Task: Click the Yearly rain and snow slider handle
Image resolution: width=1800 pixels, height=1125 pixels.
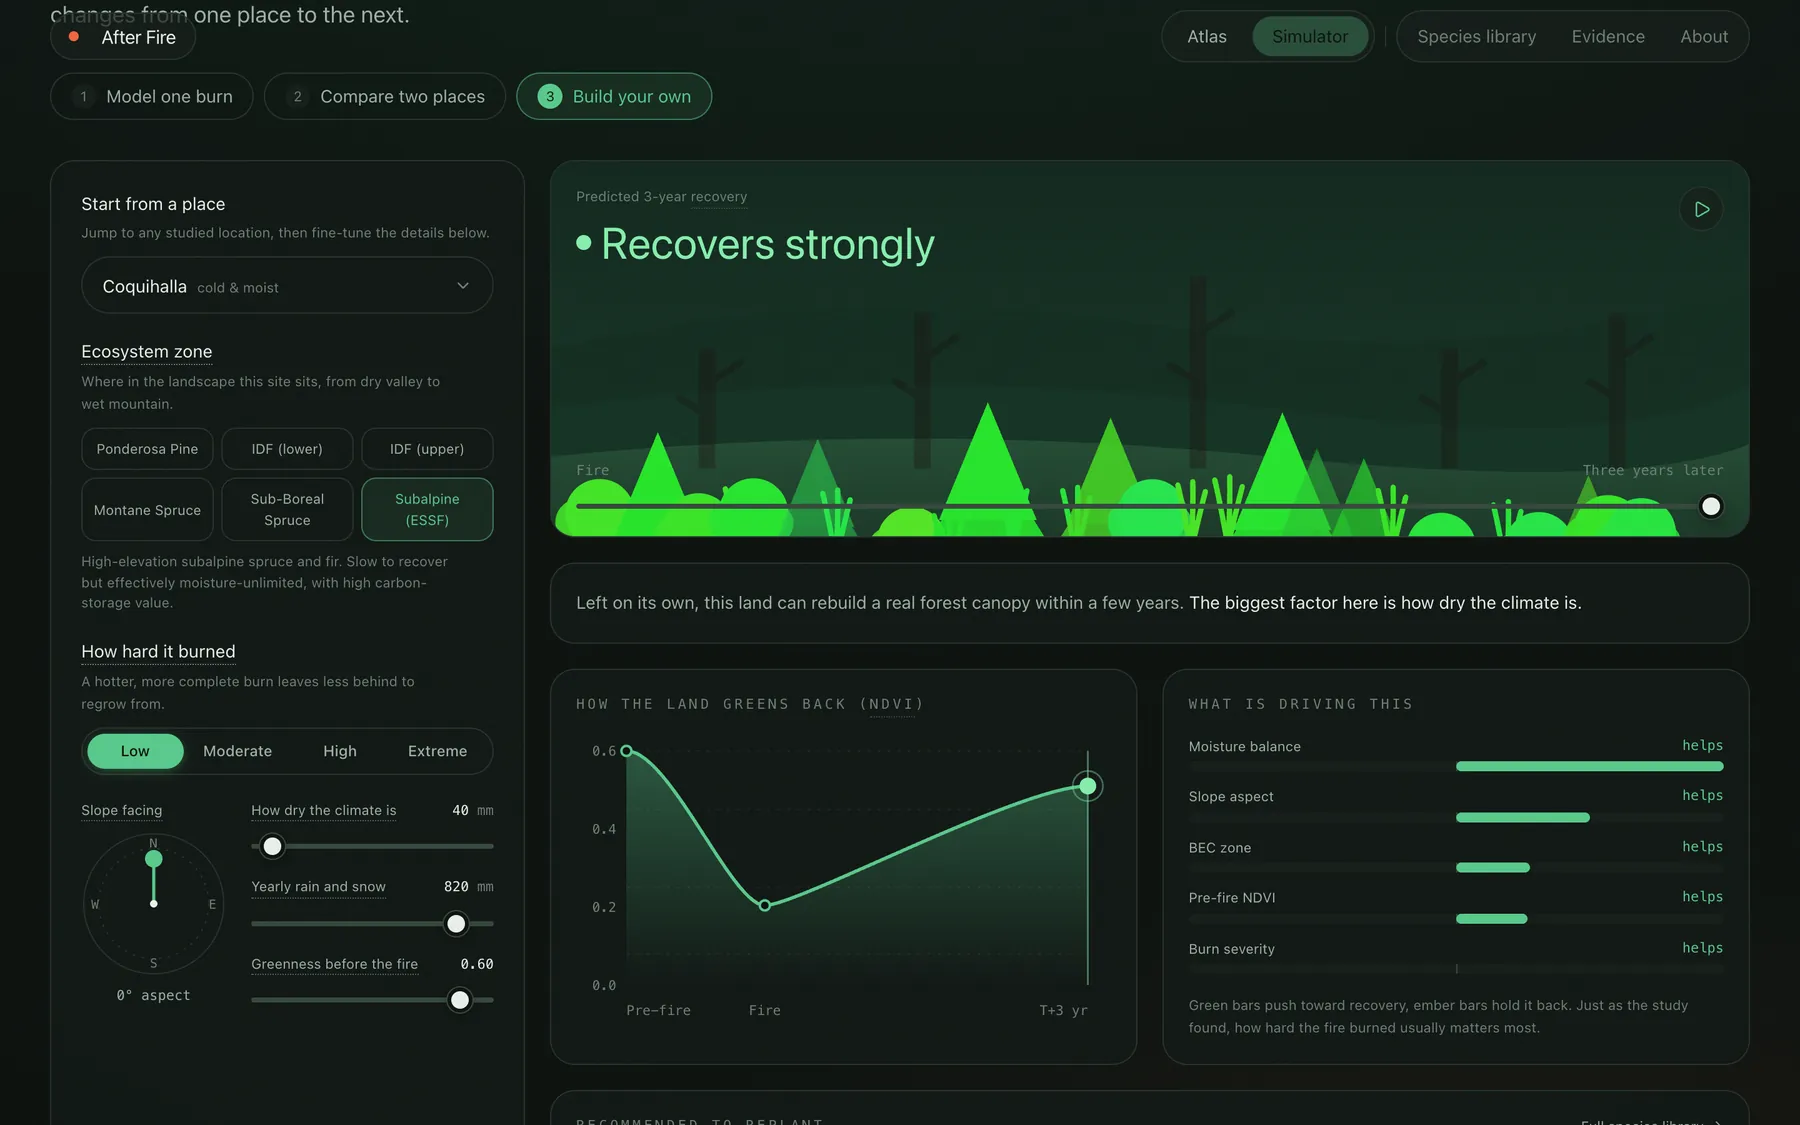Action: pyautogui.click(x=456, y=924)
